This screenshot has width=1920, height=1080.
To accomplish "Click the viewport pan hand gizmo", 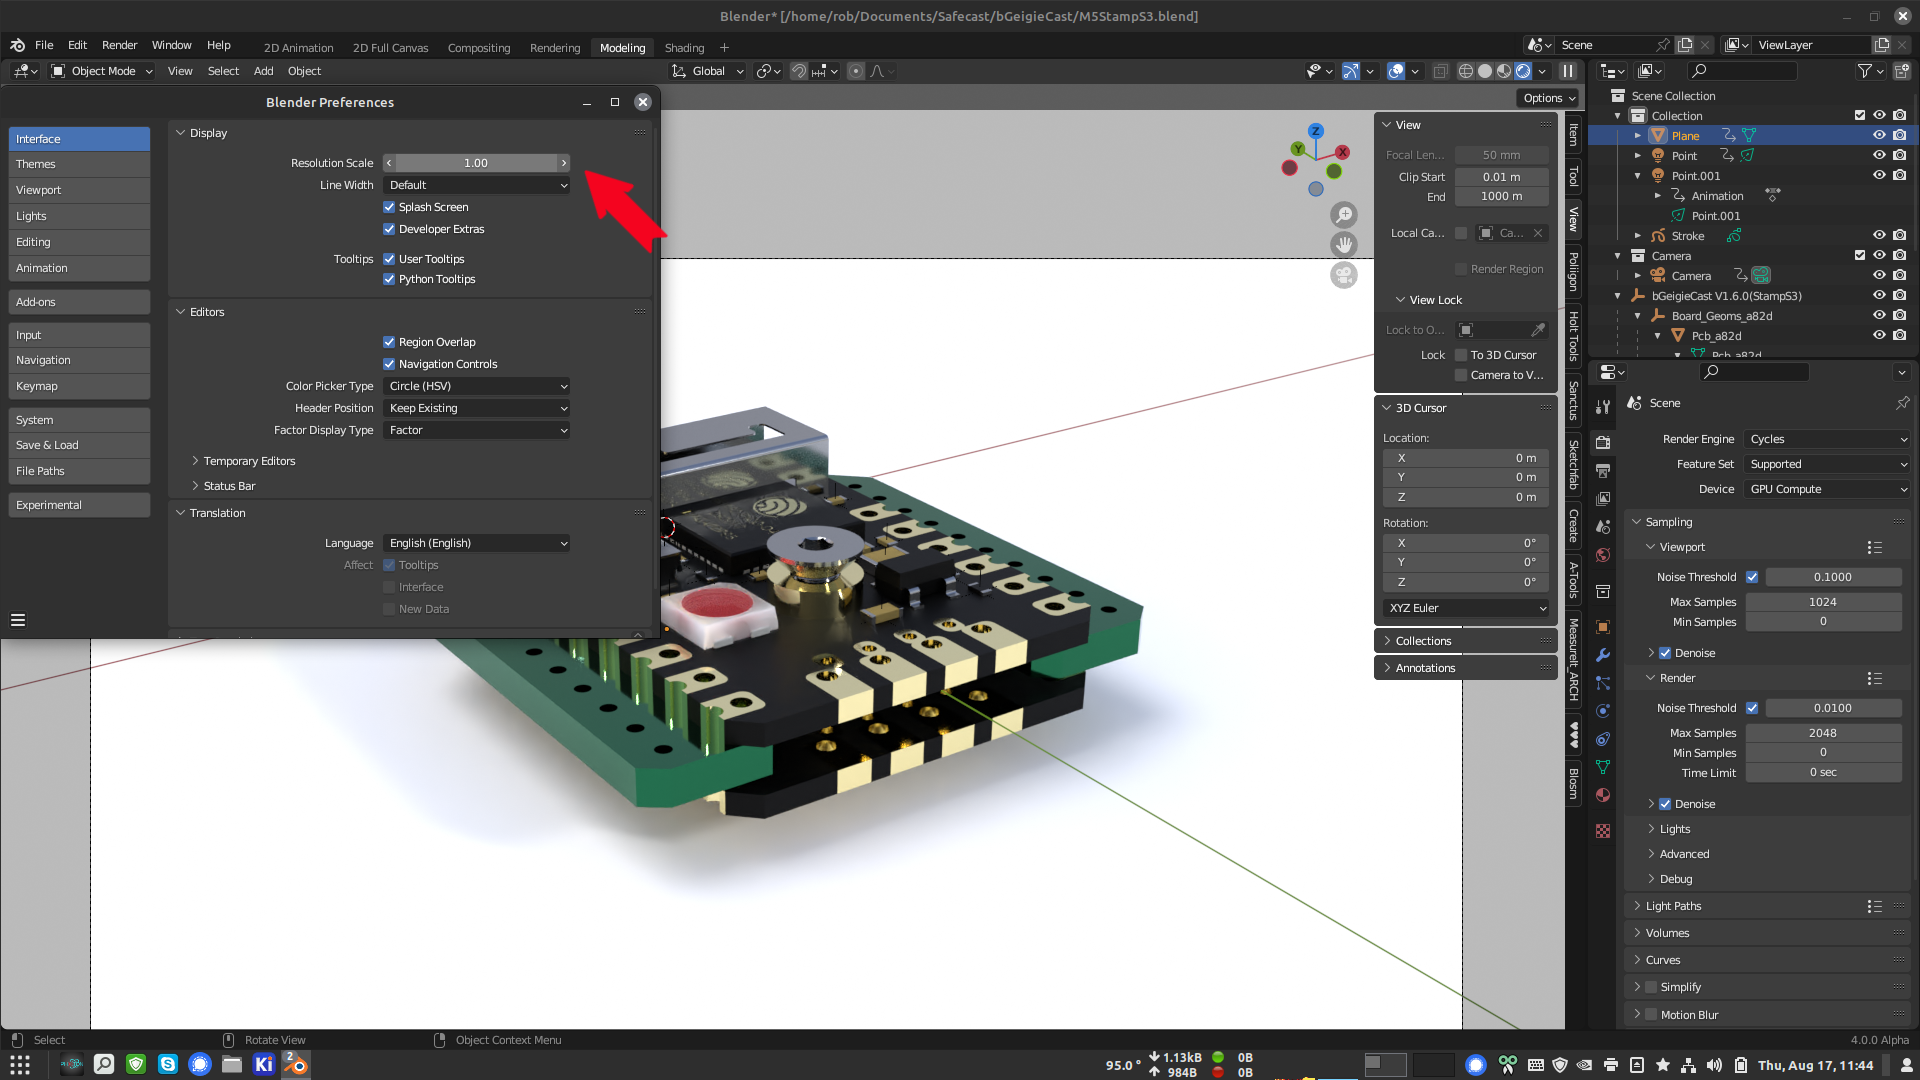I will [x=1344, y=245].
